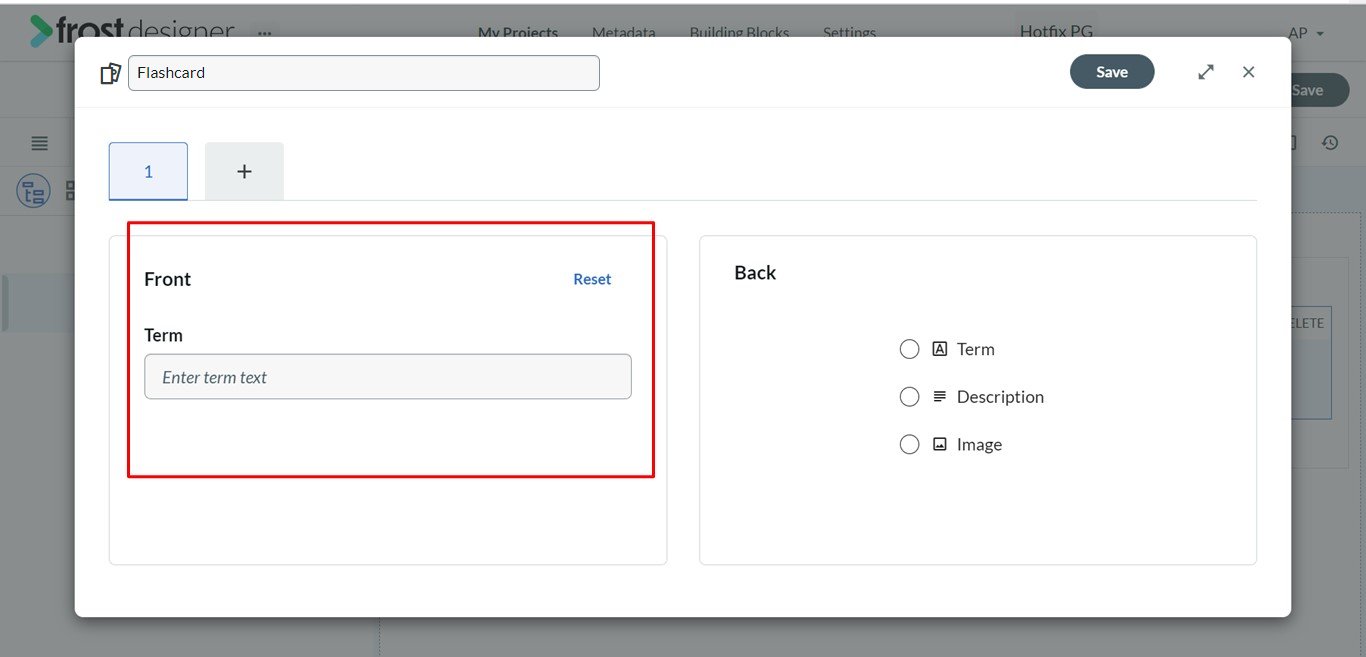Click the structure tree view icon in background

tap(34, 191)
